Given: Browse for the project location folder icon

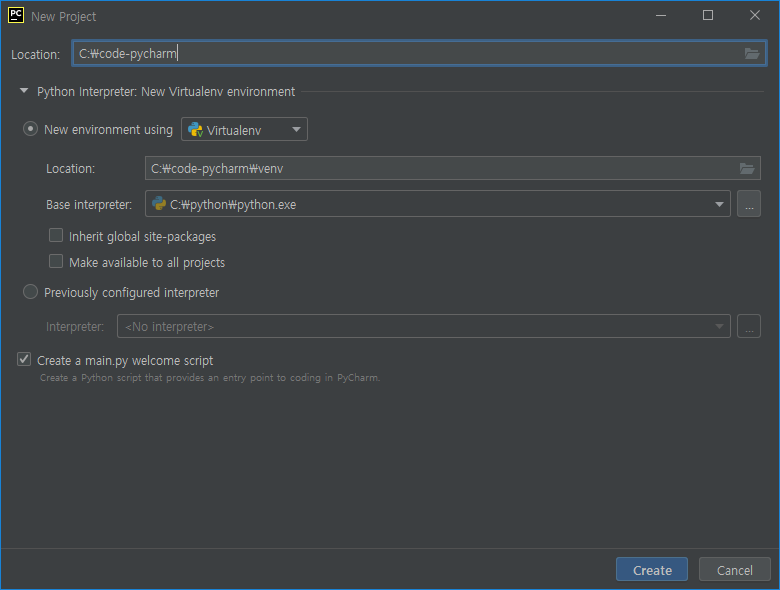Looking at the screenshot, I should coord(752,53).
